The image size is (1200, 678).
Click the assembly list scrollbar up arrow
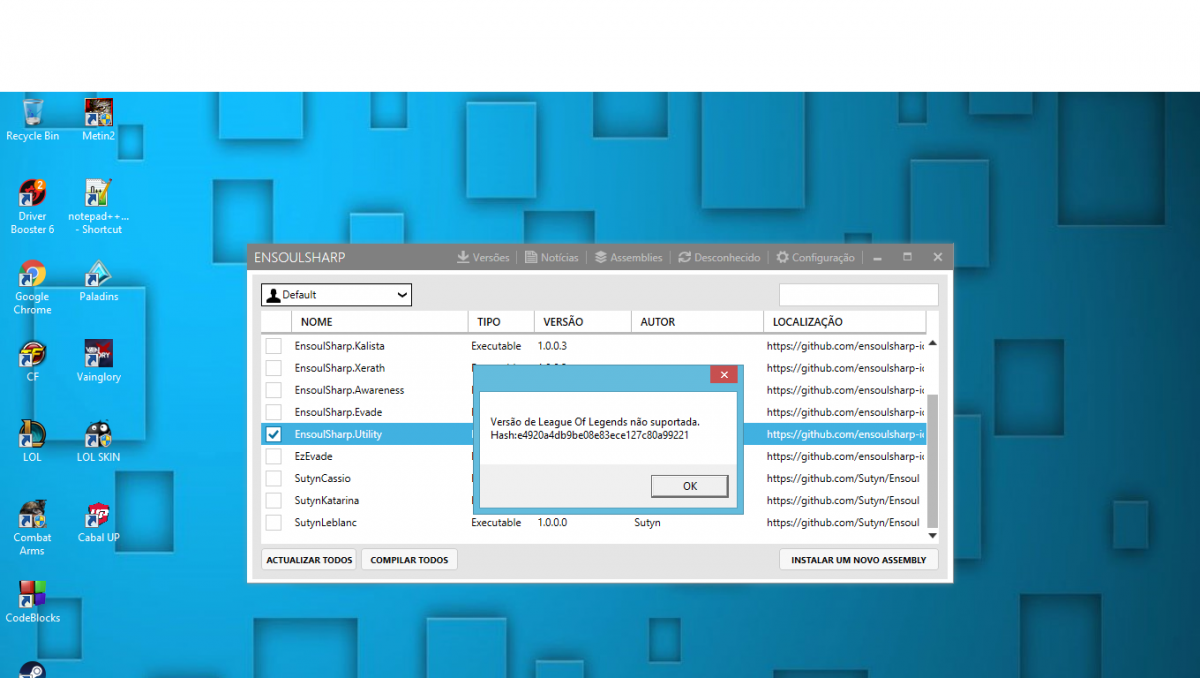pyautogui.click(x=933, y=343)
